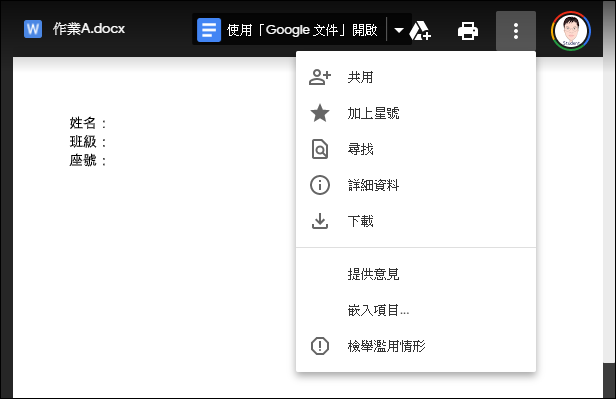The image size is (616, 399).
Task: Click the 姓名： line in document
Action: click(x=88, y=123)
